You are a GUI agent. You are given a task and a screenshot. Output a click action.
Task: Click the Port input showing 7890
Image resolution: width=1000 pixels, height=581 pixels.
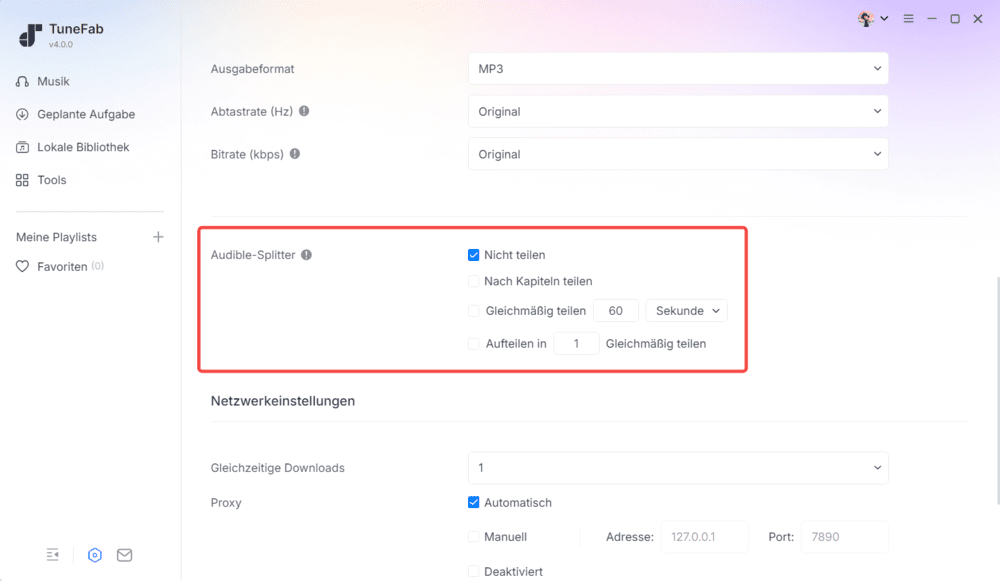[845, 537]
